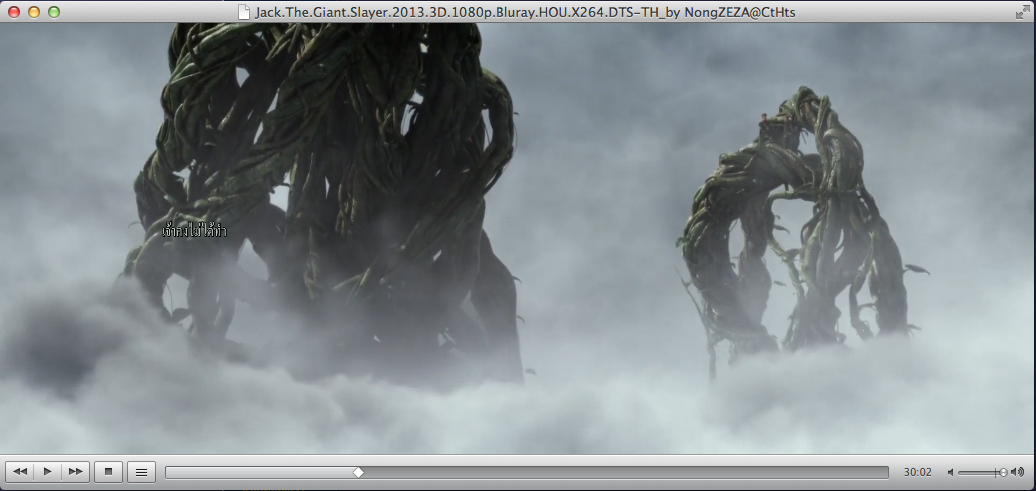Click the 30:02 elapsed time display
The image size is (1036, 491).
pyautogui.click(x=918, y=472)
